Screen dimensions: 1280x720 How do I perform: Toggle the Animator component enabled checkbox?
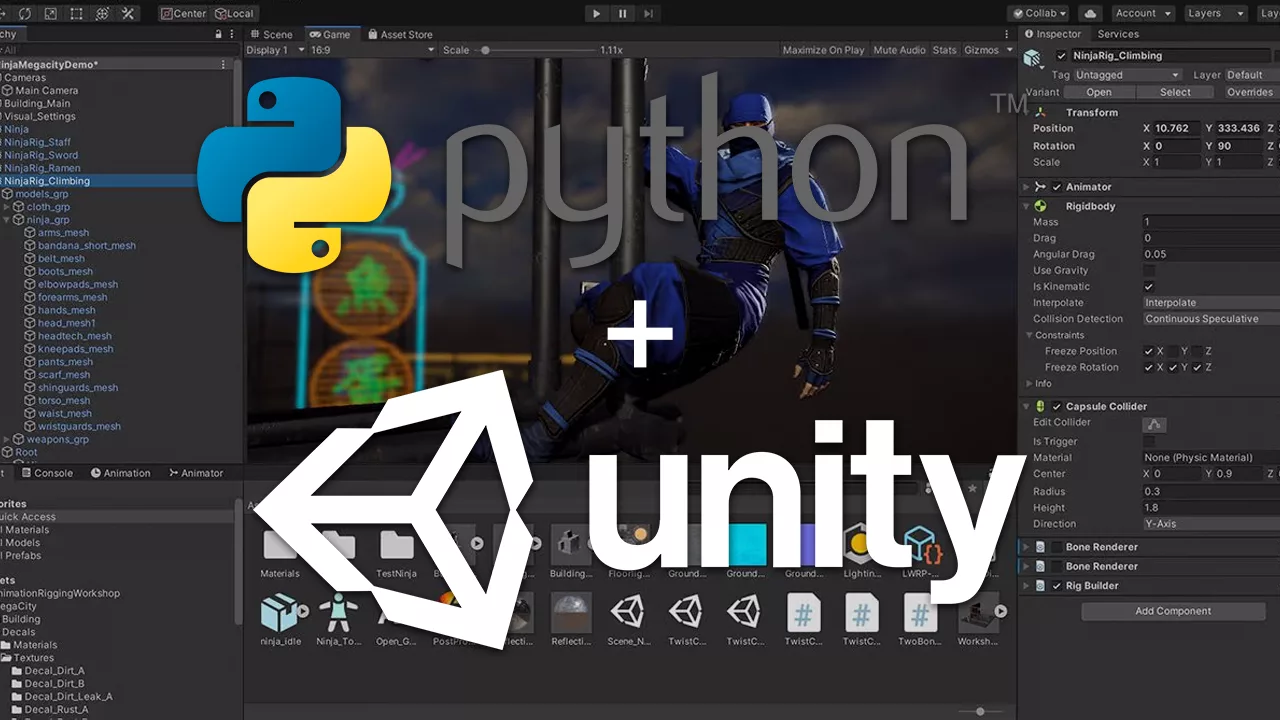point(1057,187)
